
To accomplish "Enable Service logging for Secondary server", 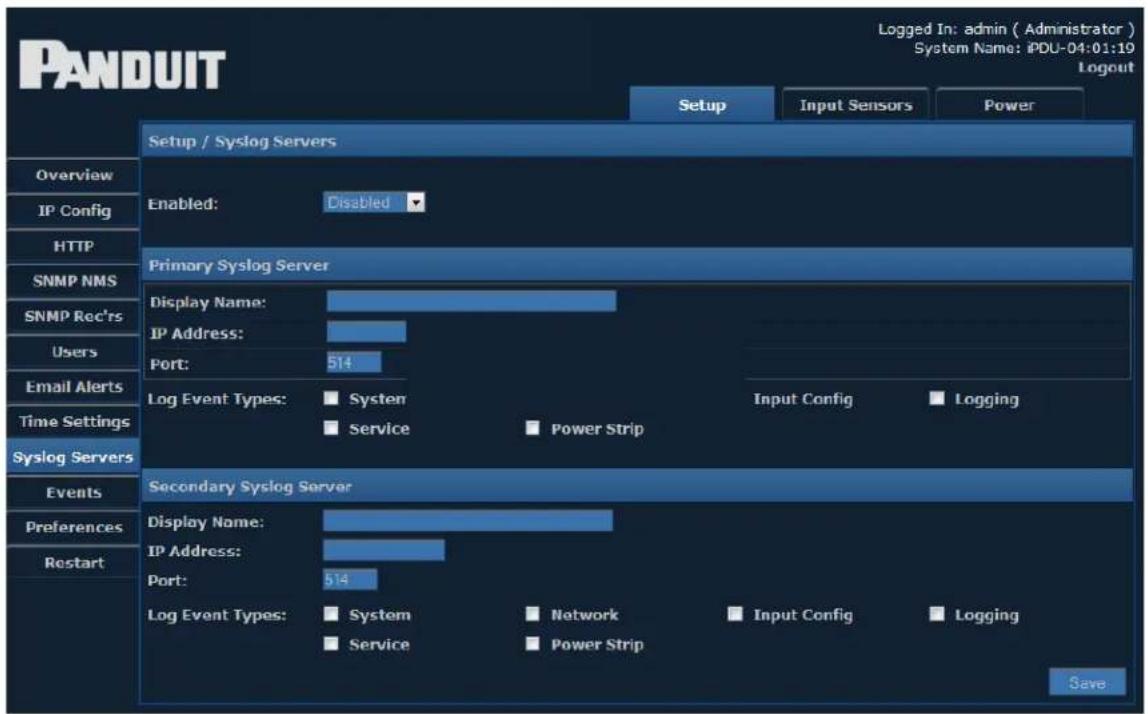I will tap(332, 644).
